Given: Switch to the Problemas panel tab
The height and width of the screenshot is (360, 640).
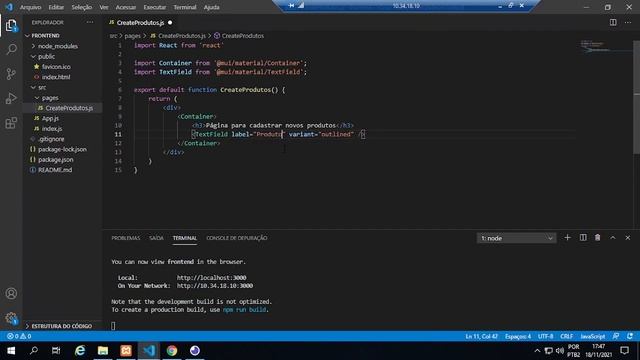Looking at the screenshot, I should (x=126, y=238).
